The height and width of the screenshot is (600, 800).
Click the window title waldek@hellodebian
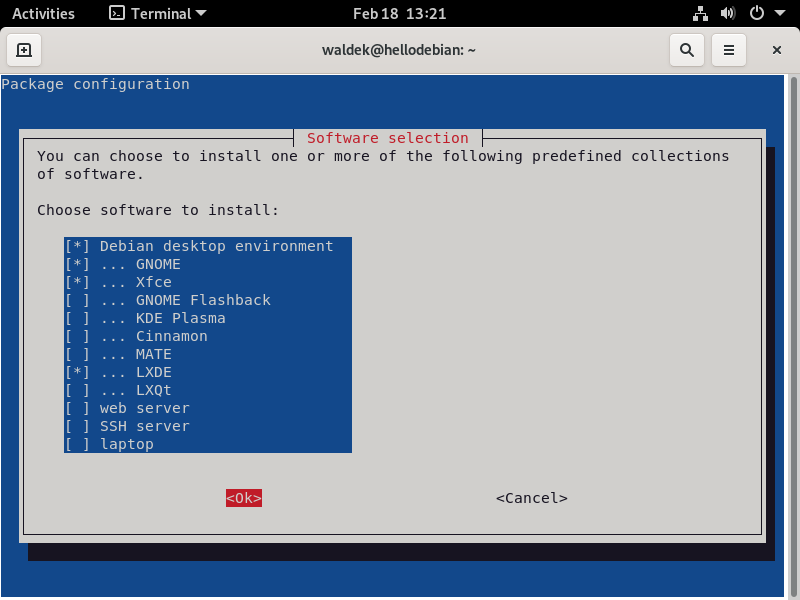pos(399,50)
